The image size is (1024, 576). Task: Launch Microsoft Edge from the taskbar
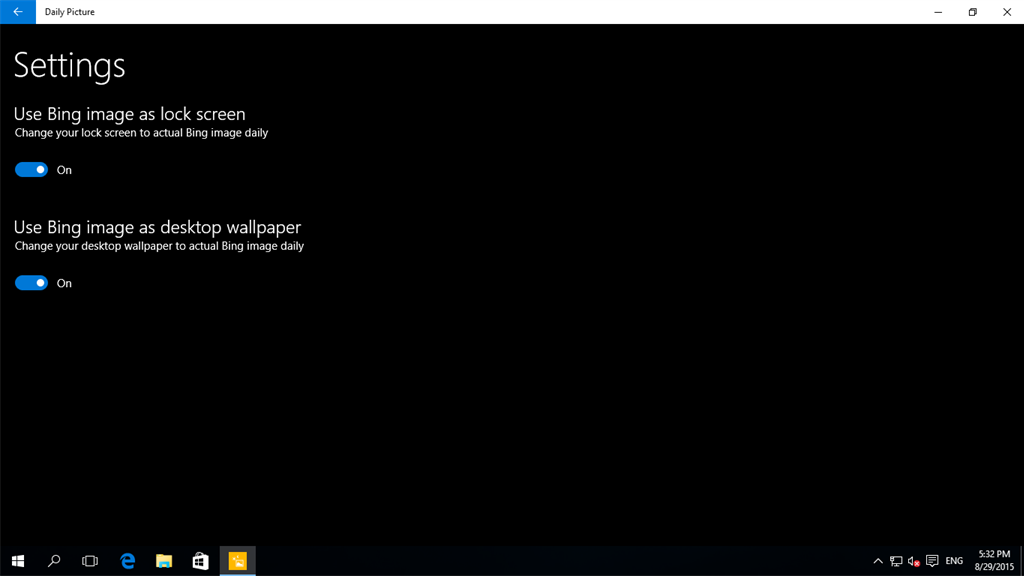click(x=126, y=561)
